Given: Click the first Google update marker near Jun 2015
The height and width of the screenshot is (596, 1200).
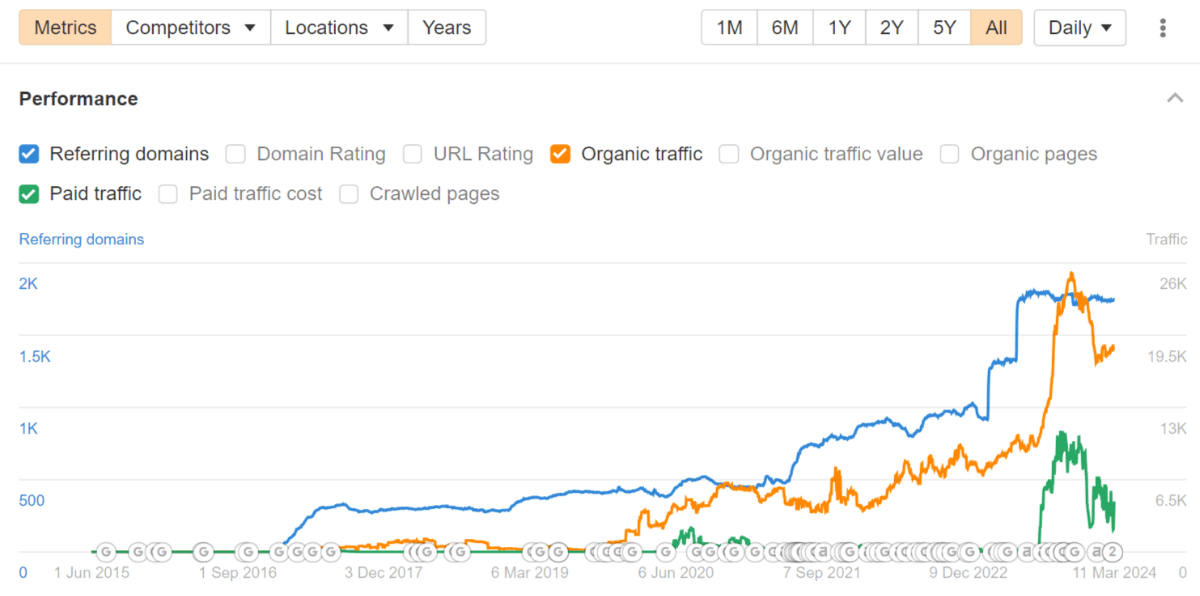Looking at the screenshot, I should [x=106, y=551].
